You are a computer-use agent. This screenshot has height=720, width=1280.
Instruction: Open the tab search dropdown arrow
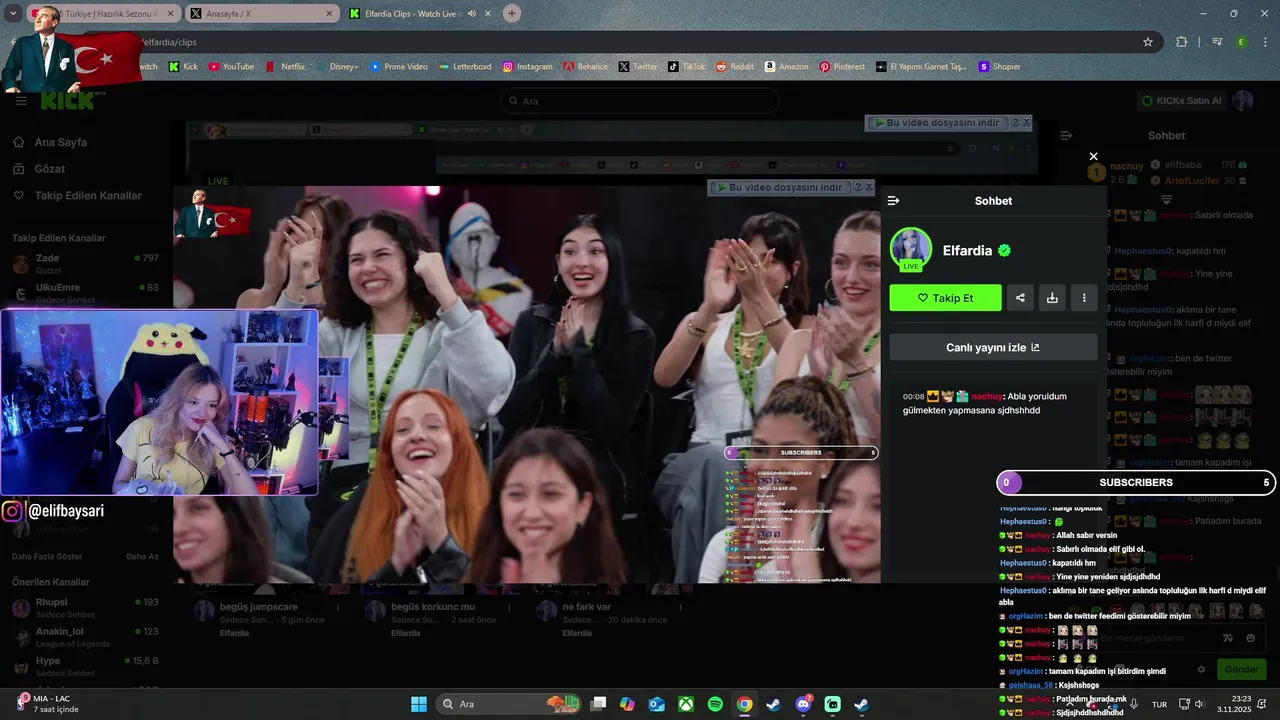click(12, 13)
